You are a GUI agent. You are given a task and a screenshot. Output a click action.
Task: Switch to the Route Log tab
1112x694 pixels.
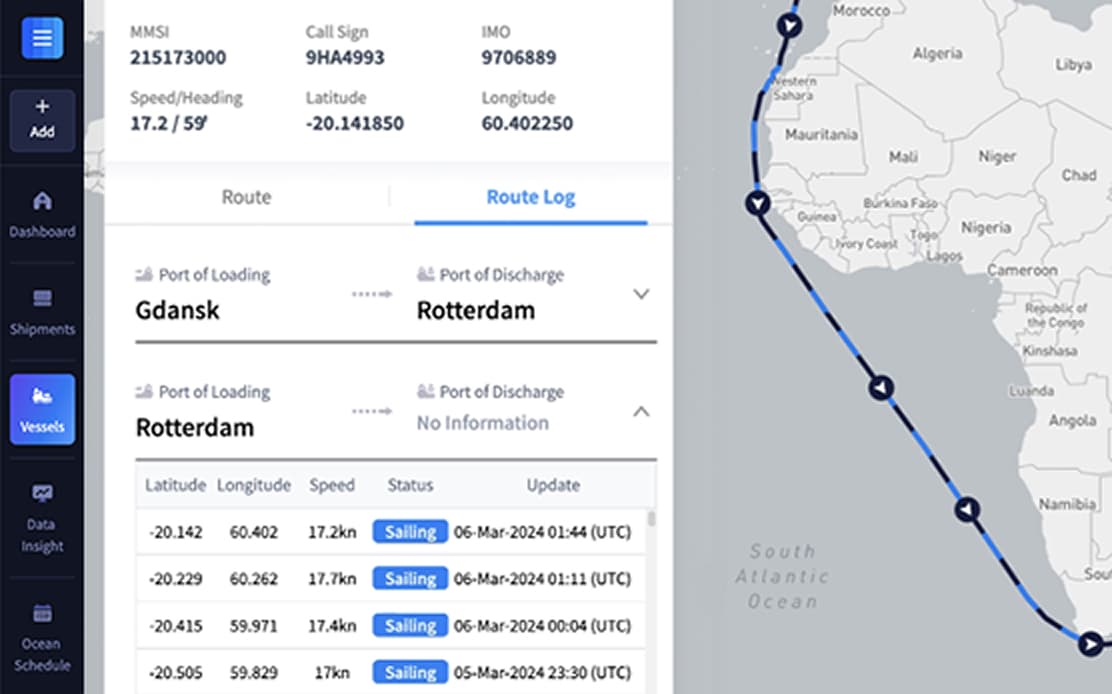pos(530,197)
